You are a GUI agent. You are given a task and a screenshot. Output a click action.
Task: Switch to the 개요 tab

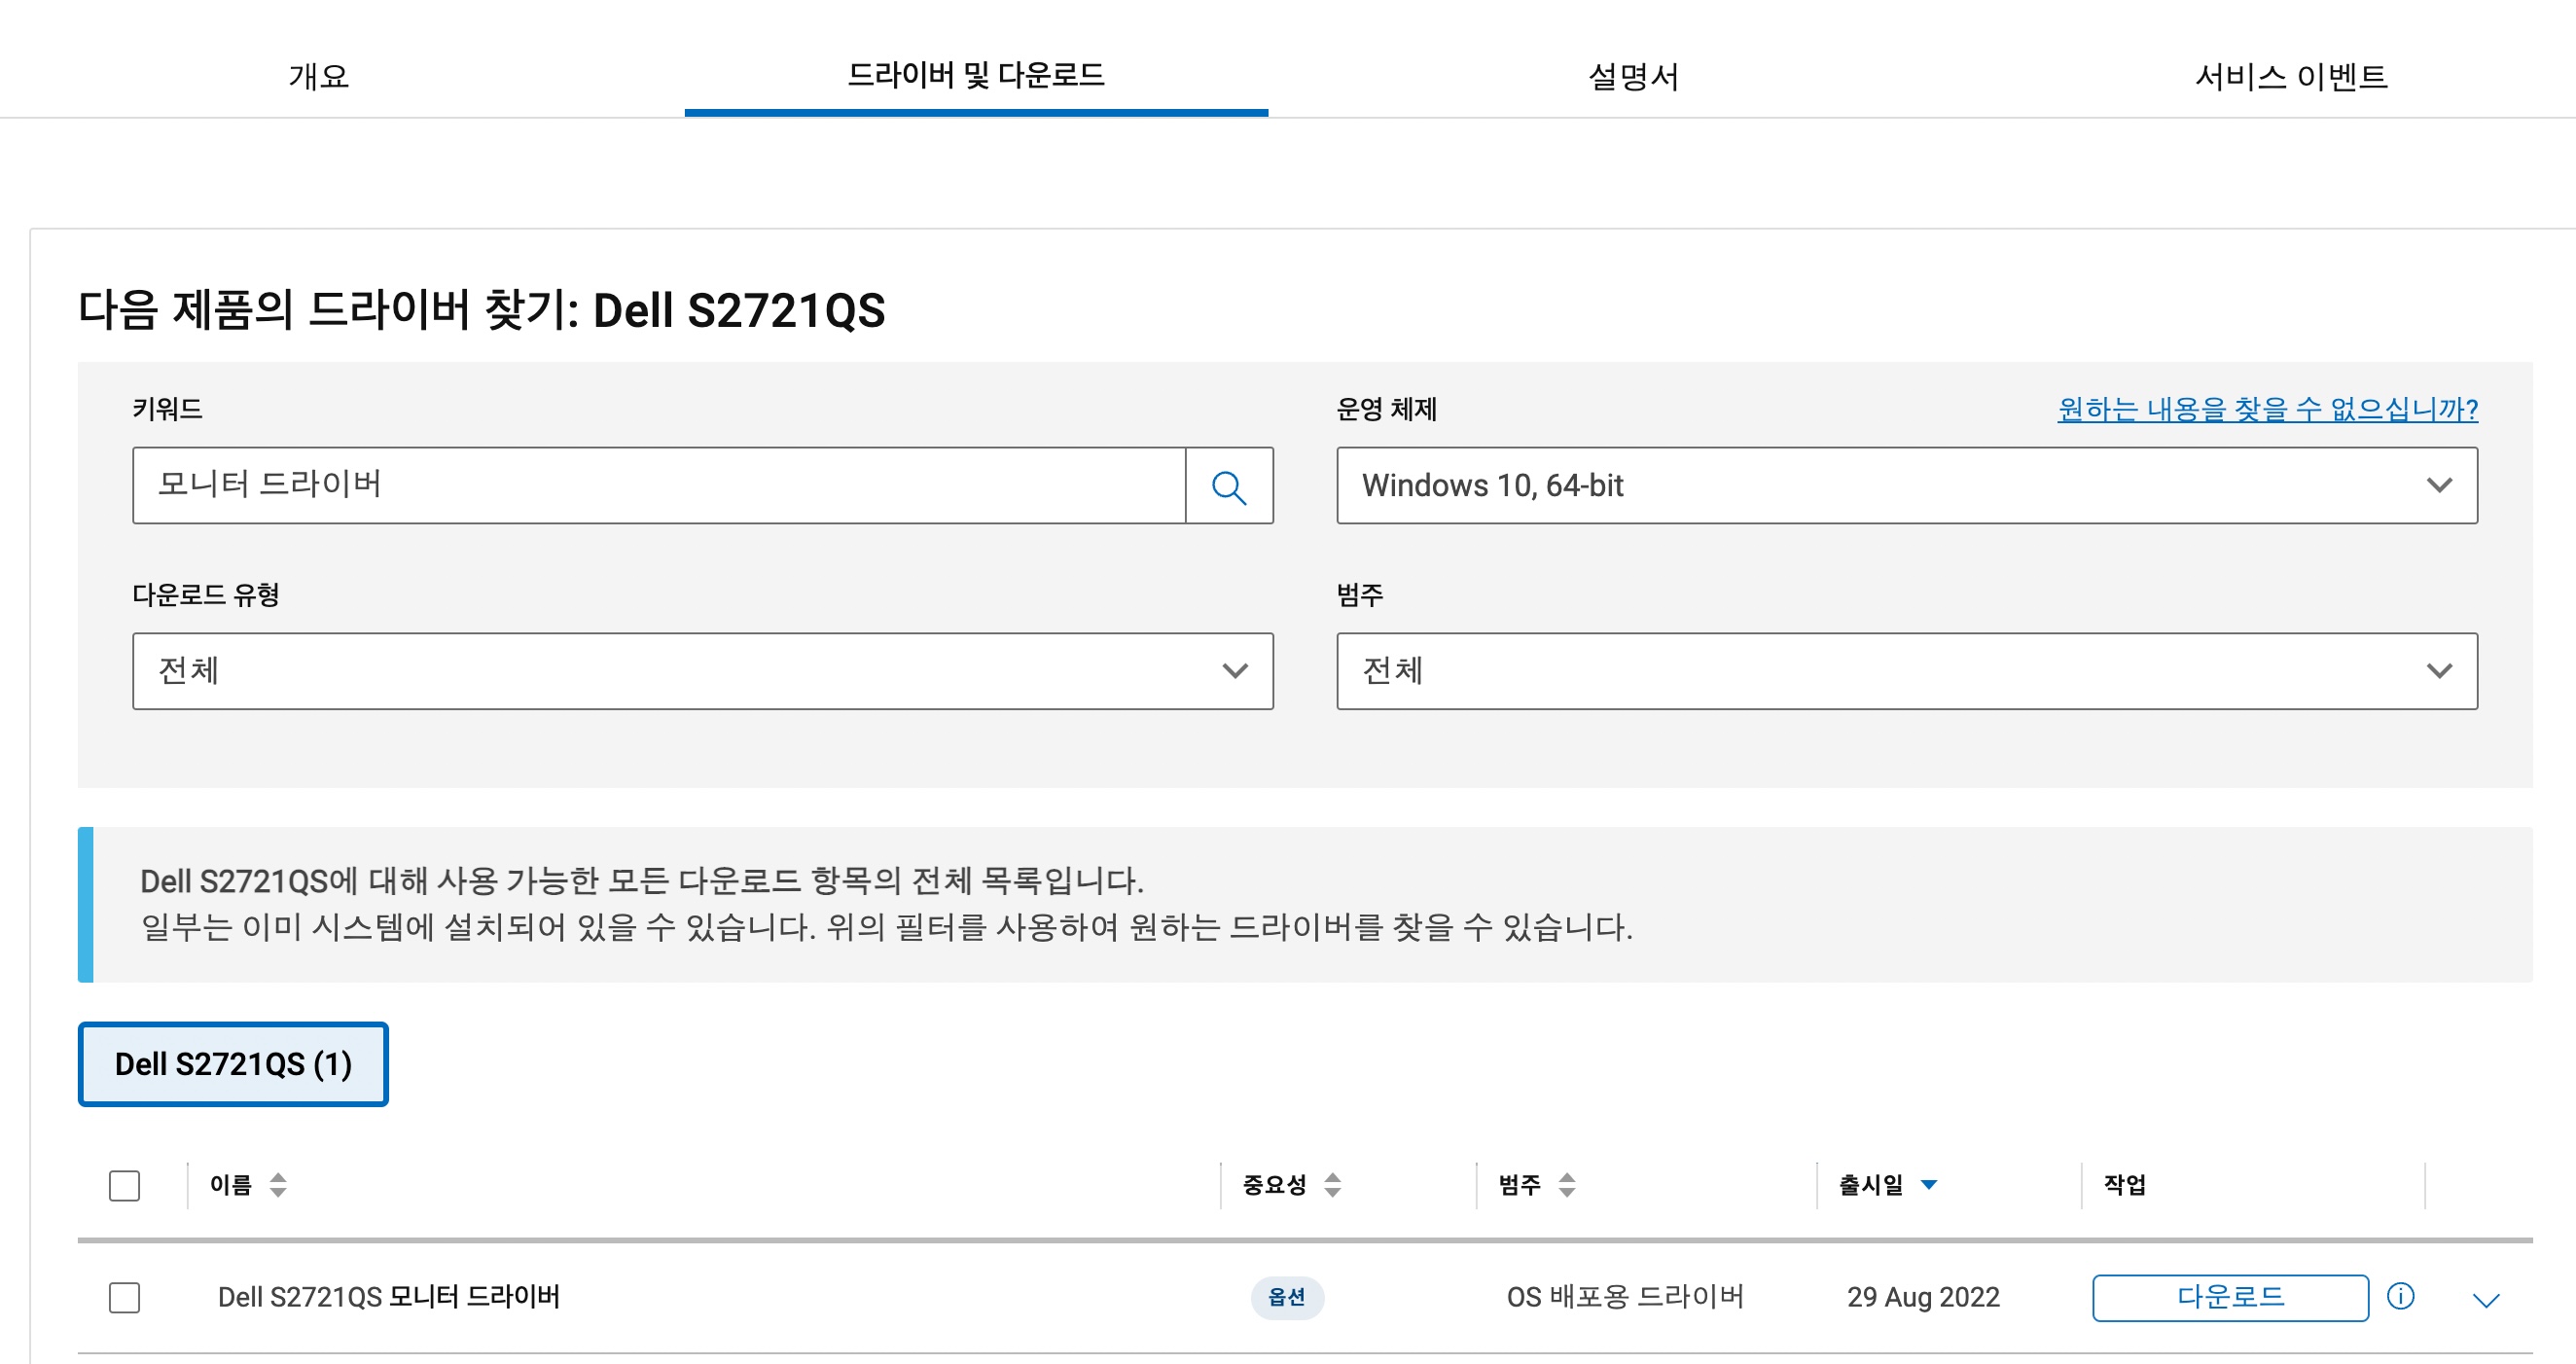318,76
